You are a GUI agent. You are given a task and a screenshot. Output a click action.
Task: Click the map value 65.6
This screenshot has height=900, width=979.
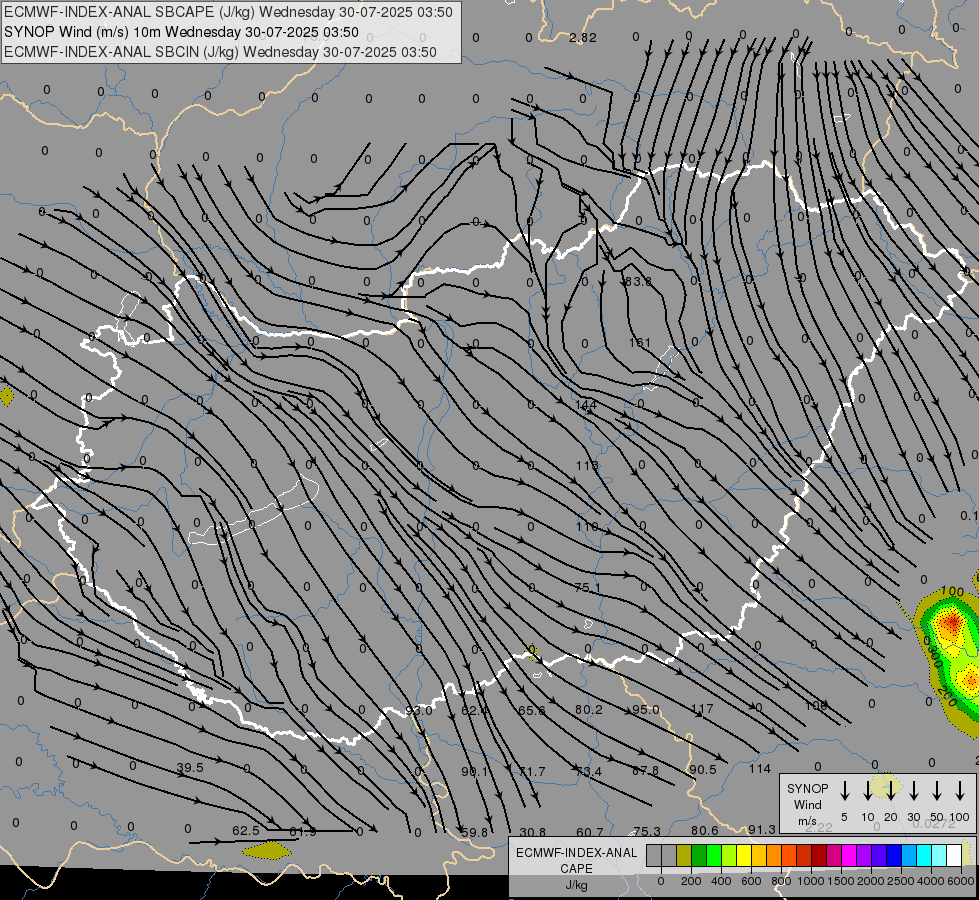pyautogui.click(x=531, y=711)
